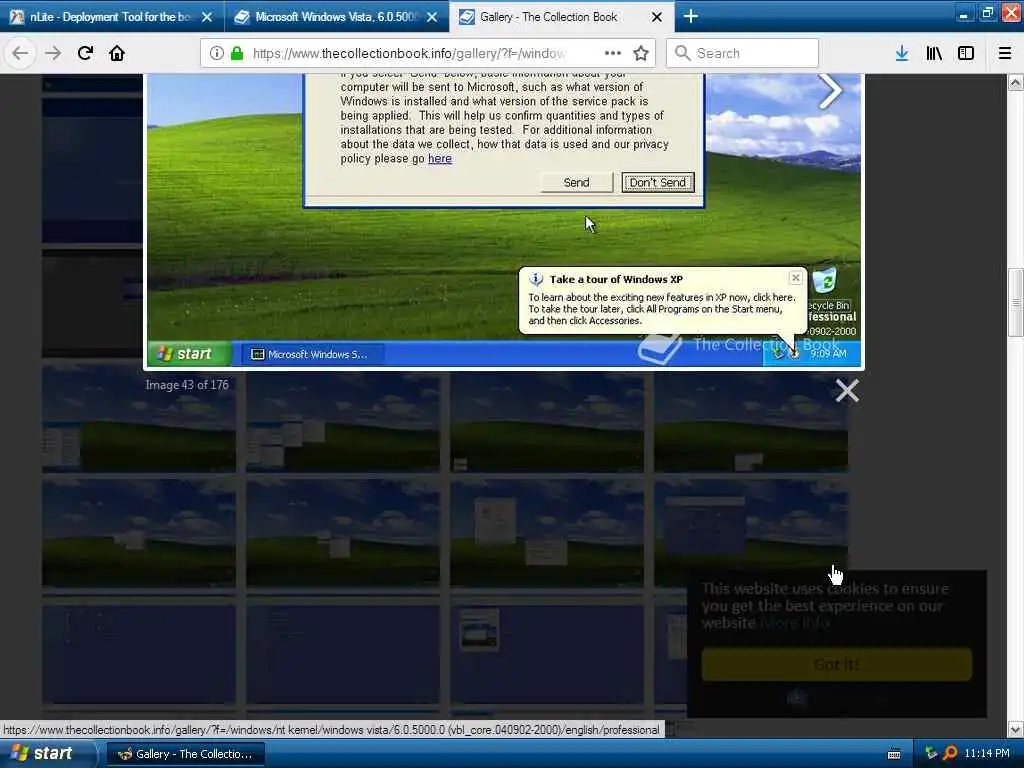Select Gallery - The Collectio... taskbar button
The width and height of the screenshot is (1024, 768).
click(x=185, y=754)
